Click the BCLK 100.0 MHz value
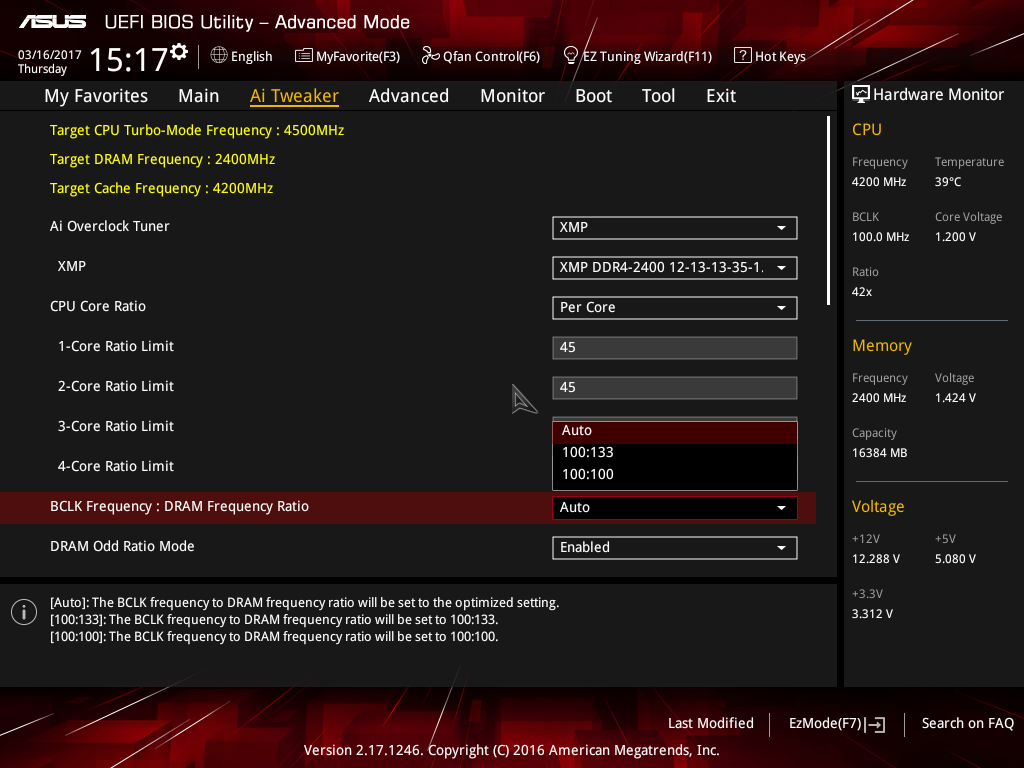 pos(880,237)
